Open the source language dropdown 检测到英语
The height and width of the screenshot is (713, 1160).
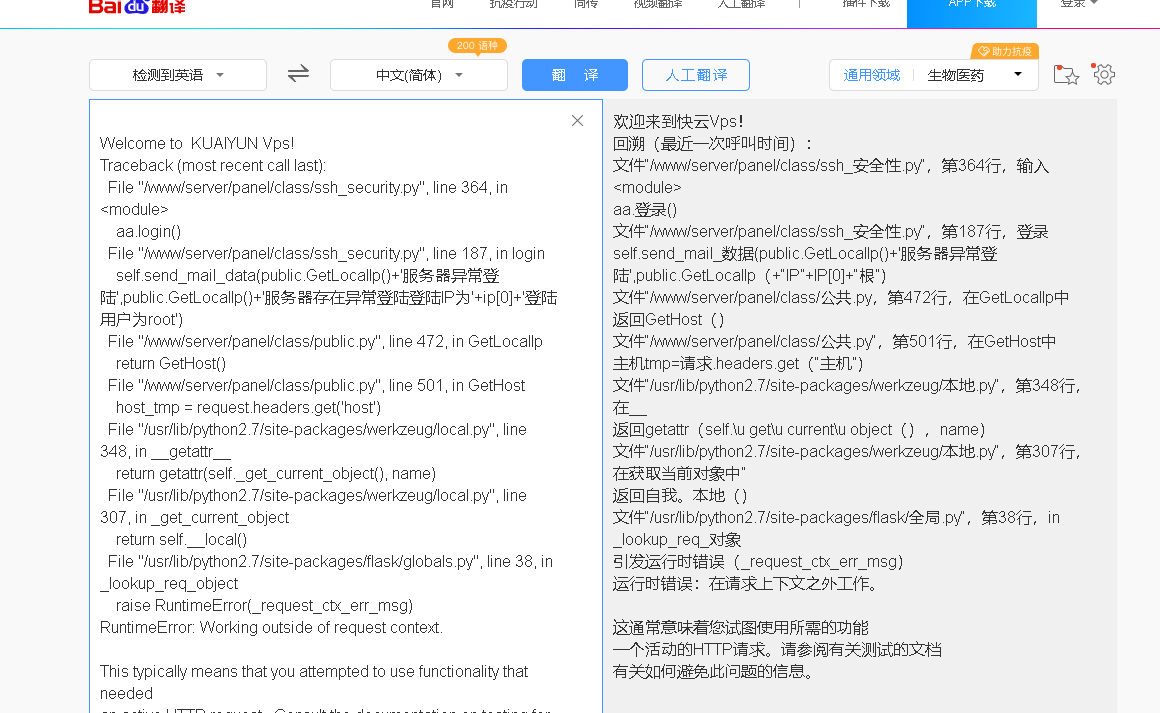pyautogui.click(x=178, y=75)
